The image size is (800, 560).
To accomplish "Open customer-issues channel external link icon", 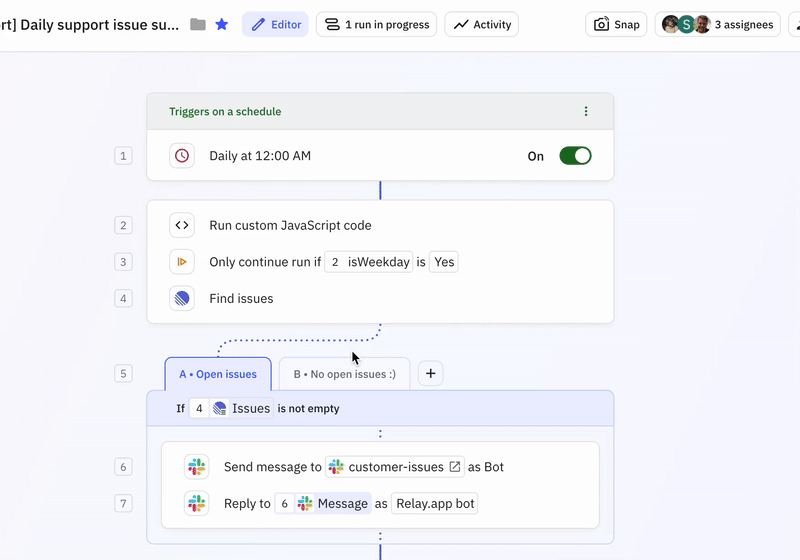I will [x=455, y=467].
